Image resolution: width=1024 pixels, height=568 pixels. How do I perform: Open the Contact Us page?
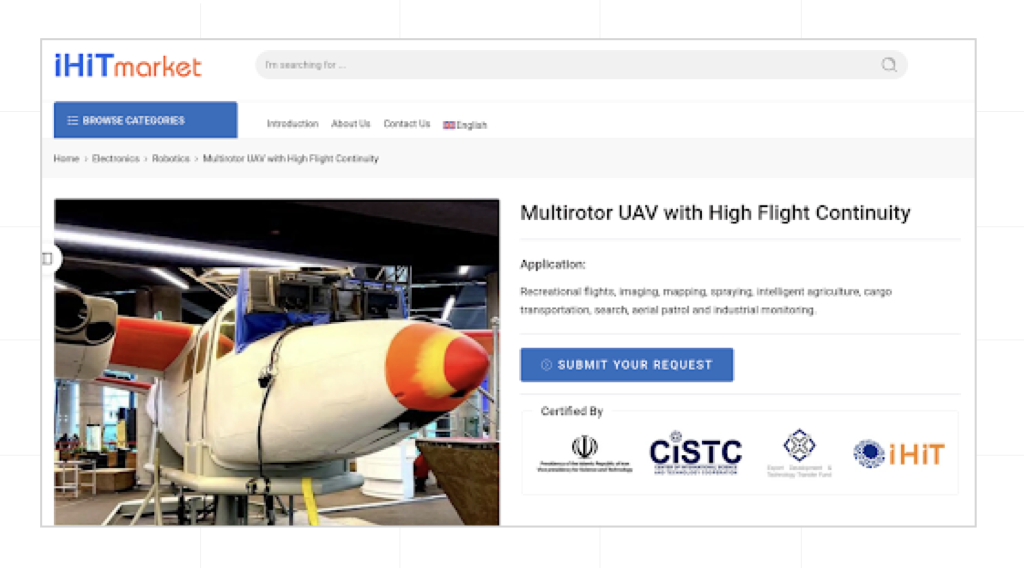407,124
